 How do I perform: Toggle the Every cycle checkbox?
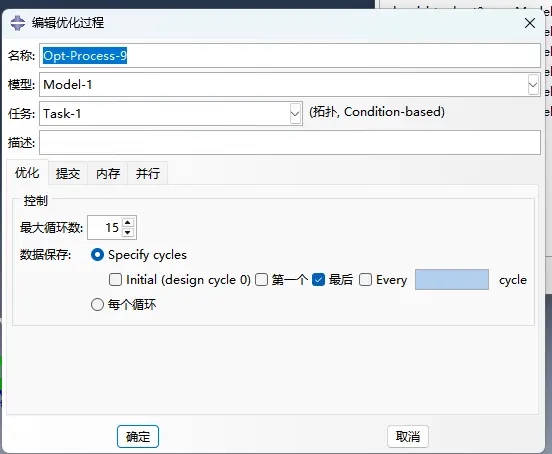pyautogui.click(x=365, y=280)
